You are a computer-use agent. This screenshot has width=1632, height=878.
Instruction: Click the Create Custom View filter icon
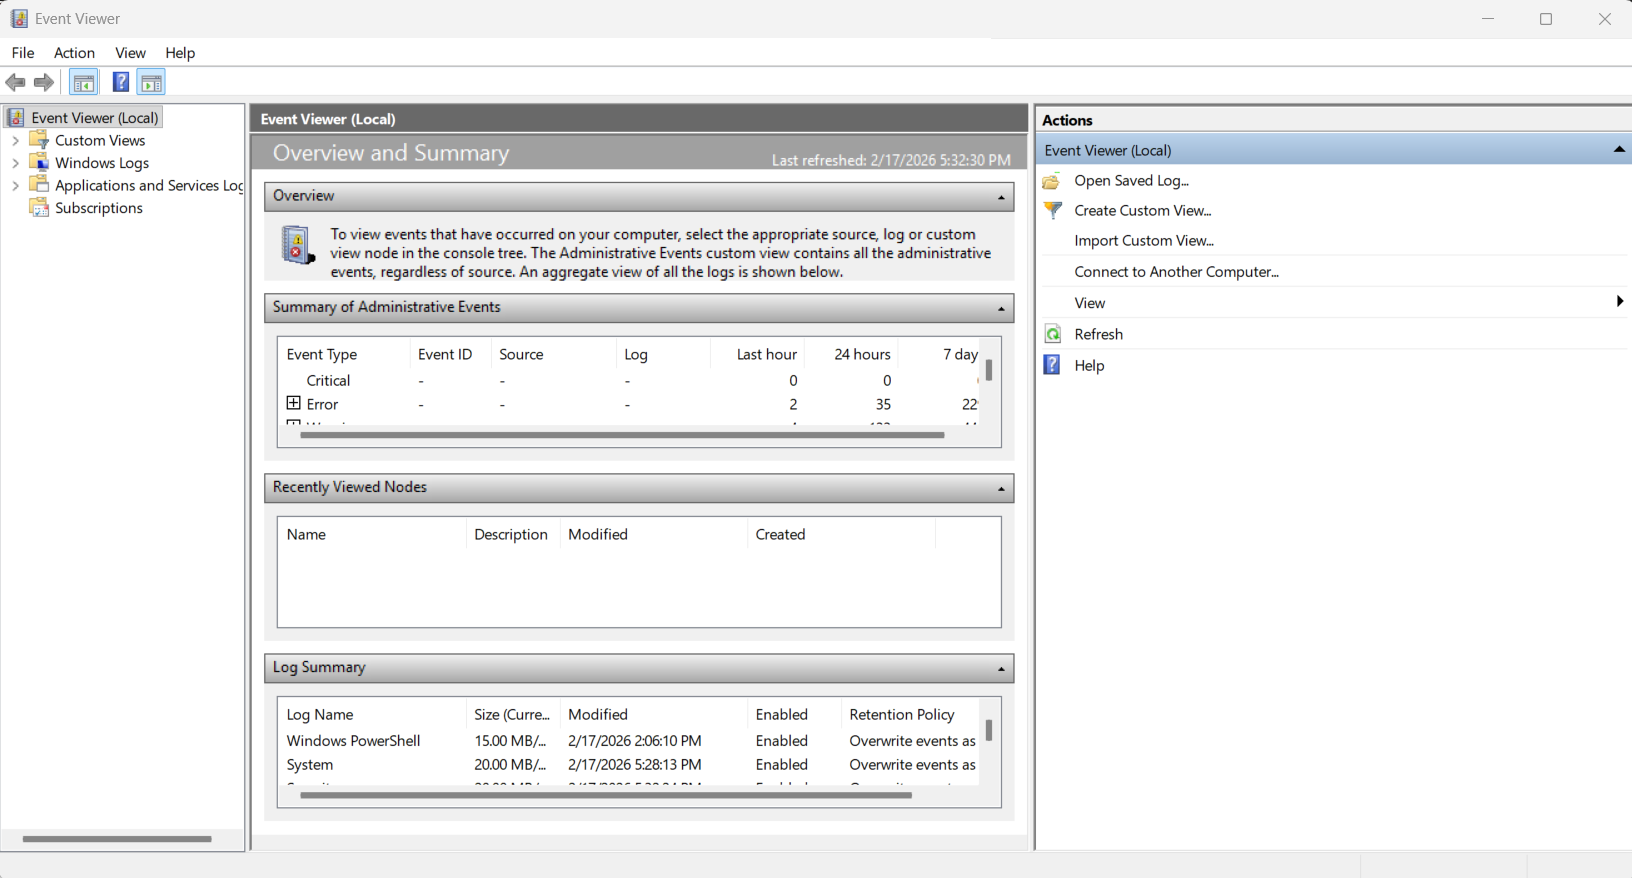pyautogui.click(x=1052, y=211)
